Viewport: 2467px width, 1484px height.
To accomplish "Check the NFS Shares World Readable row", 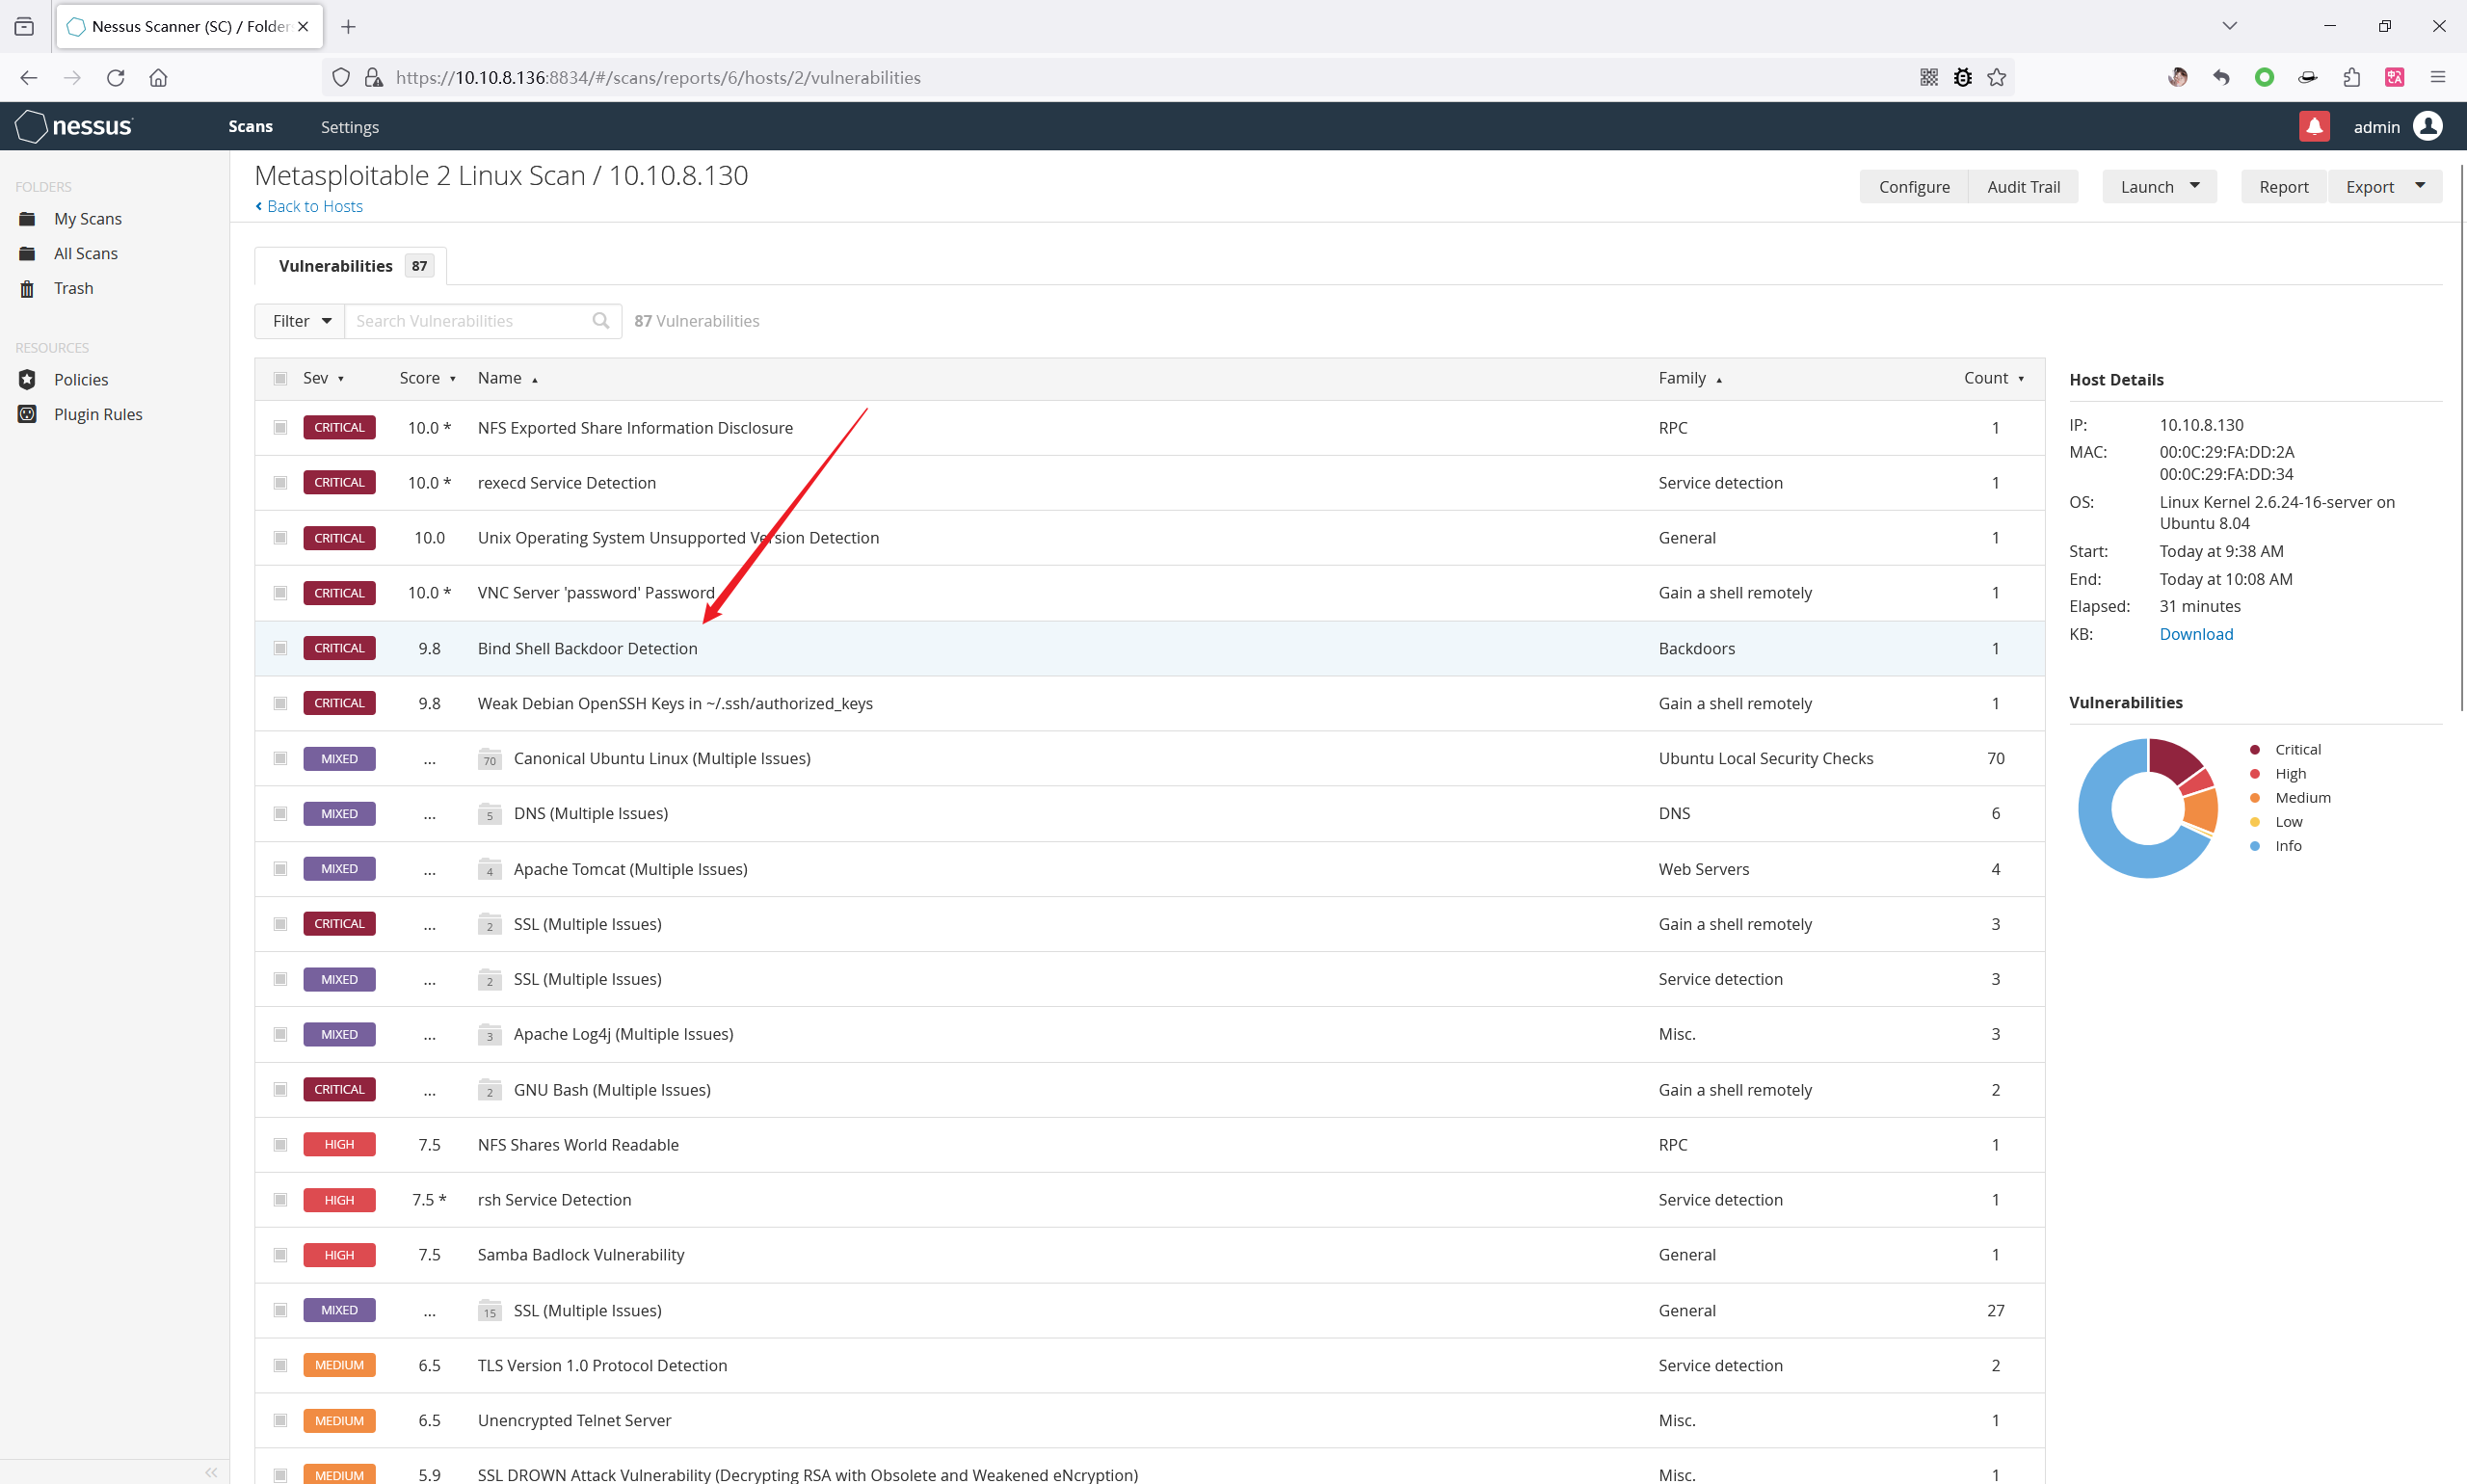I will (x=280, y=1145).
